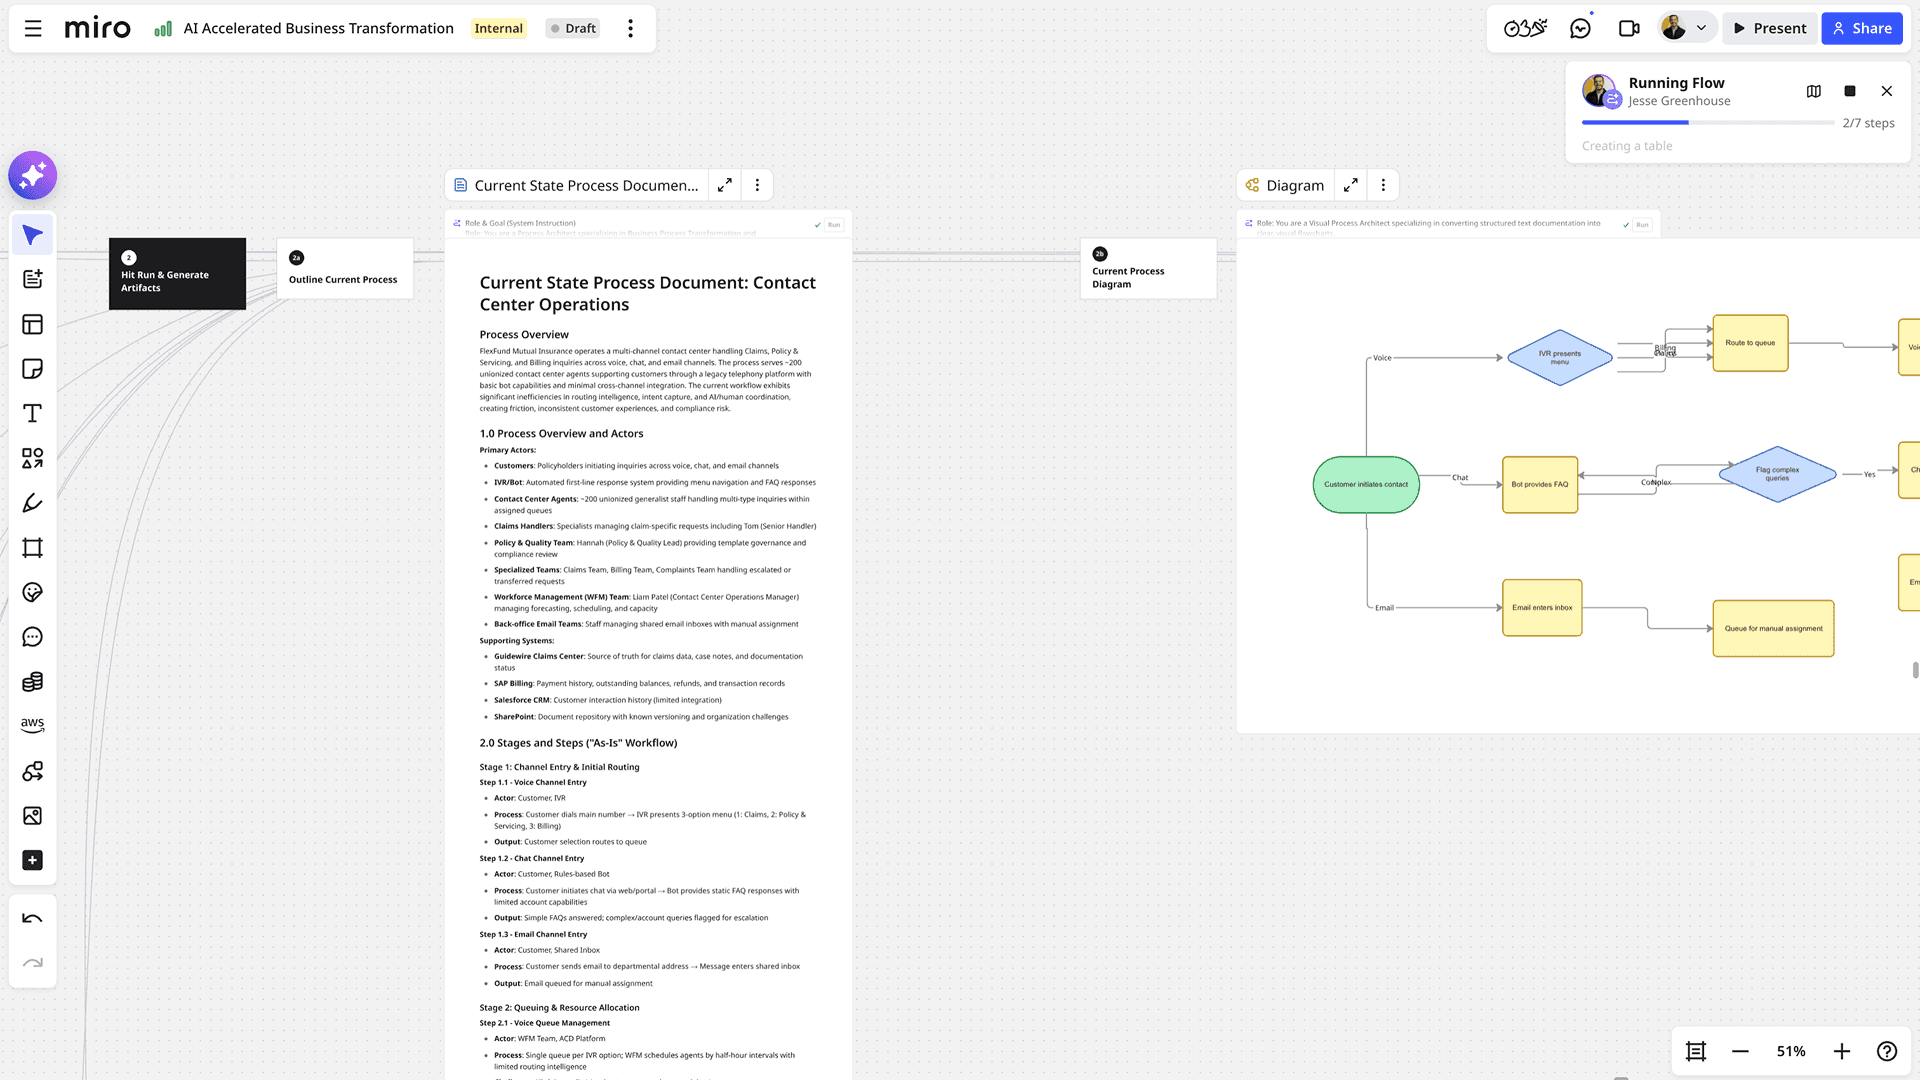Expand the Diagram widget to fullscreen
The width and height of the screenshot is (1920, 1080).
(1351, 185)
